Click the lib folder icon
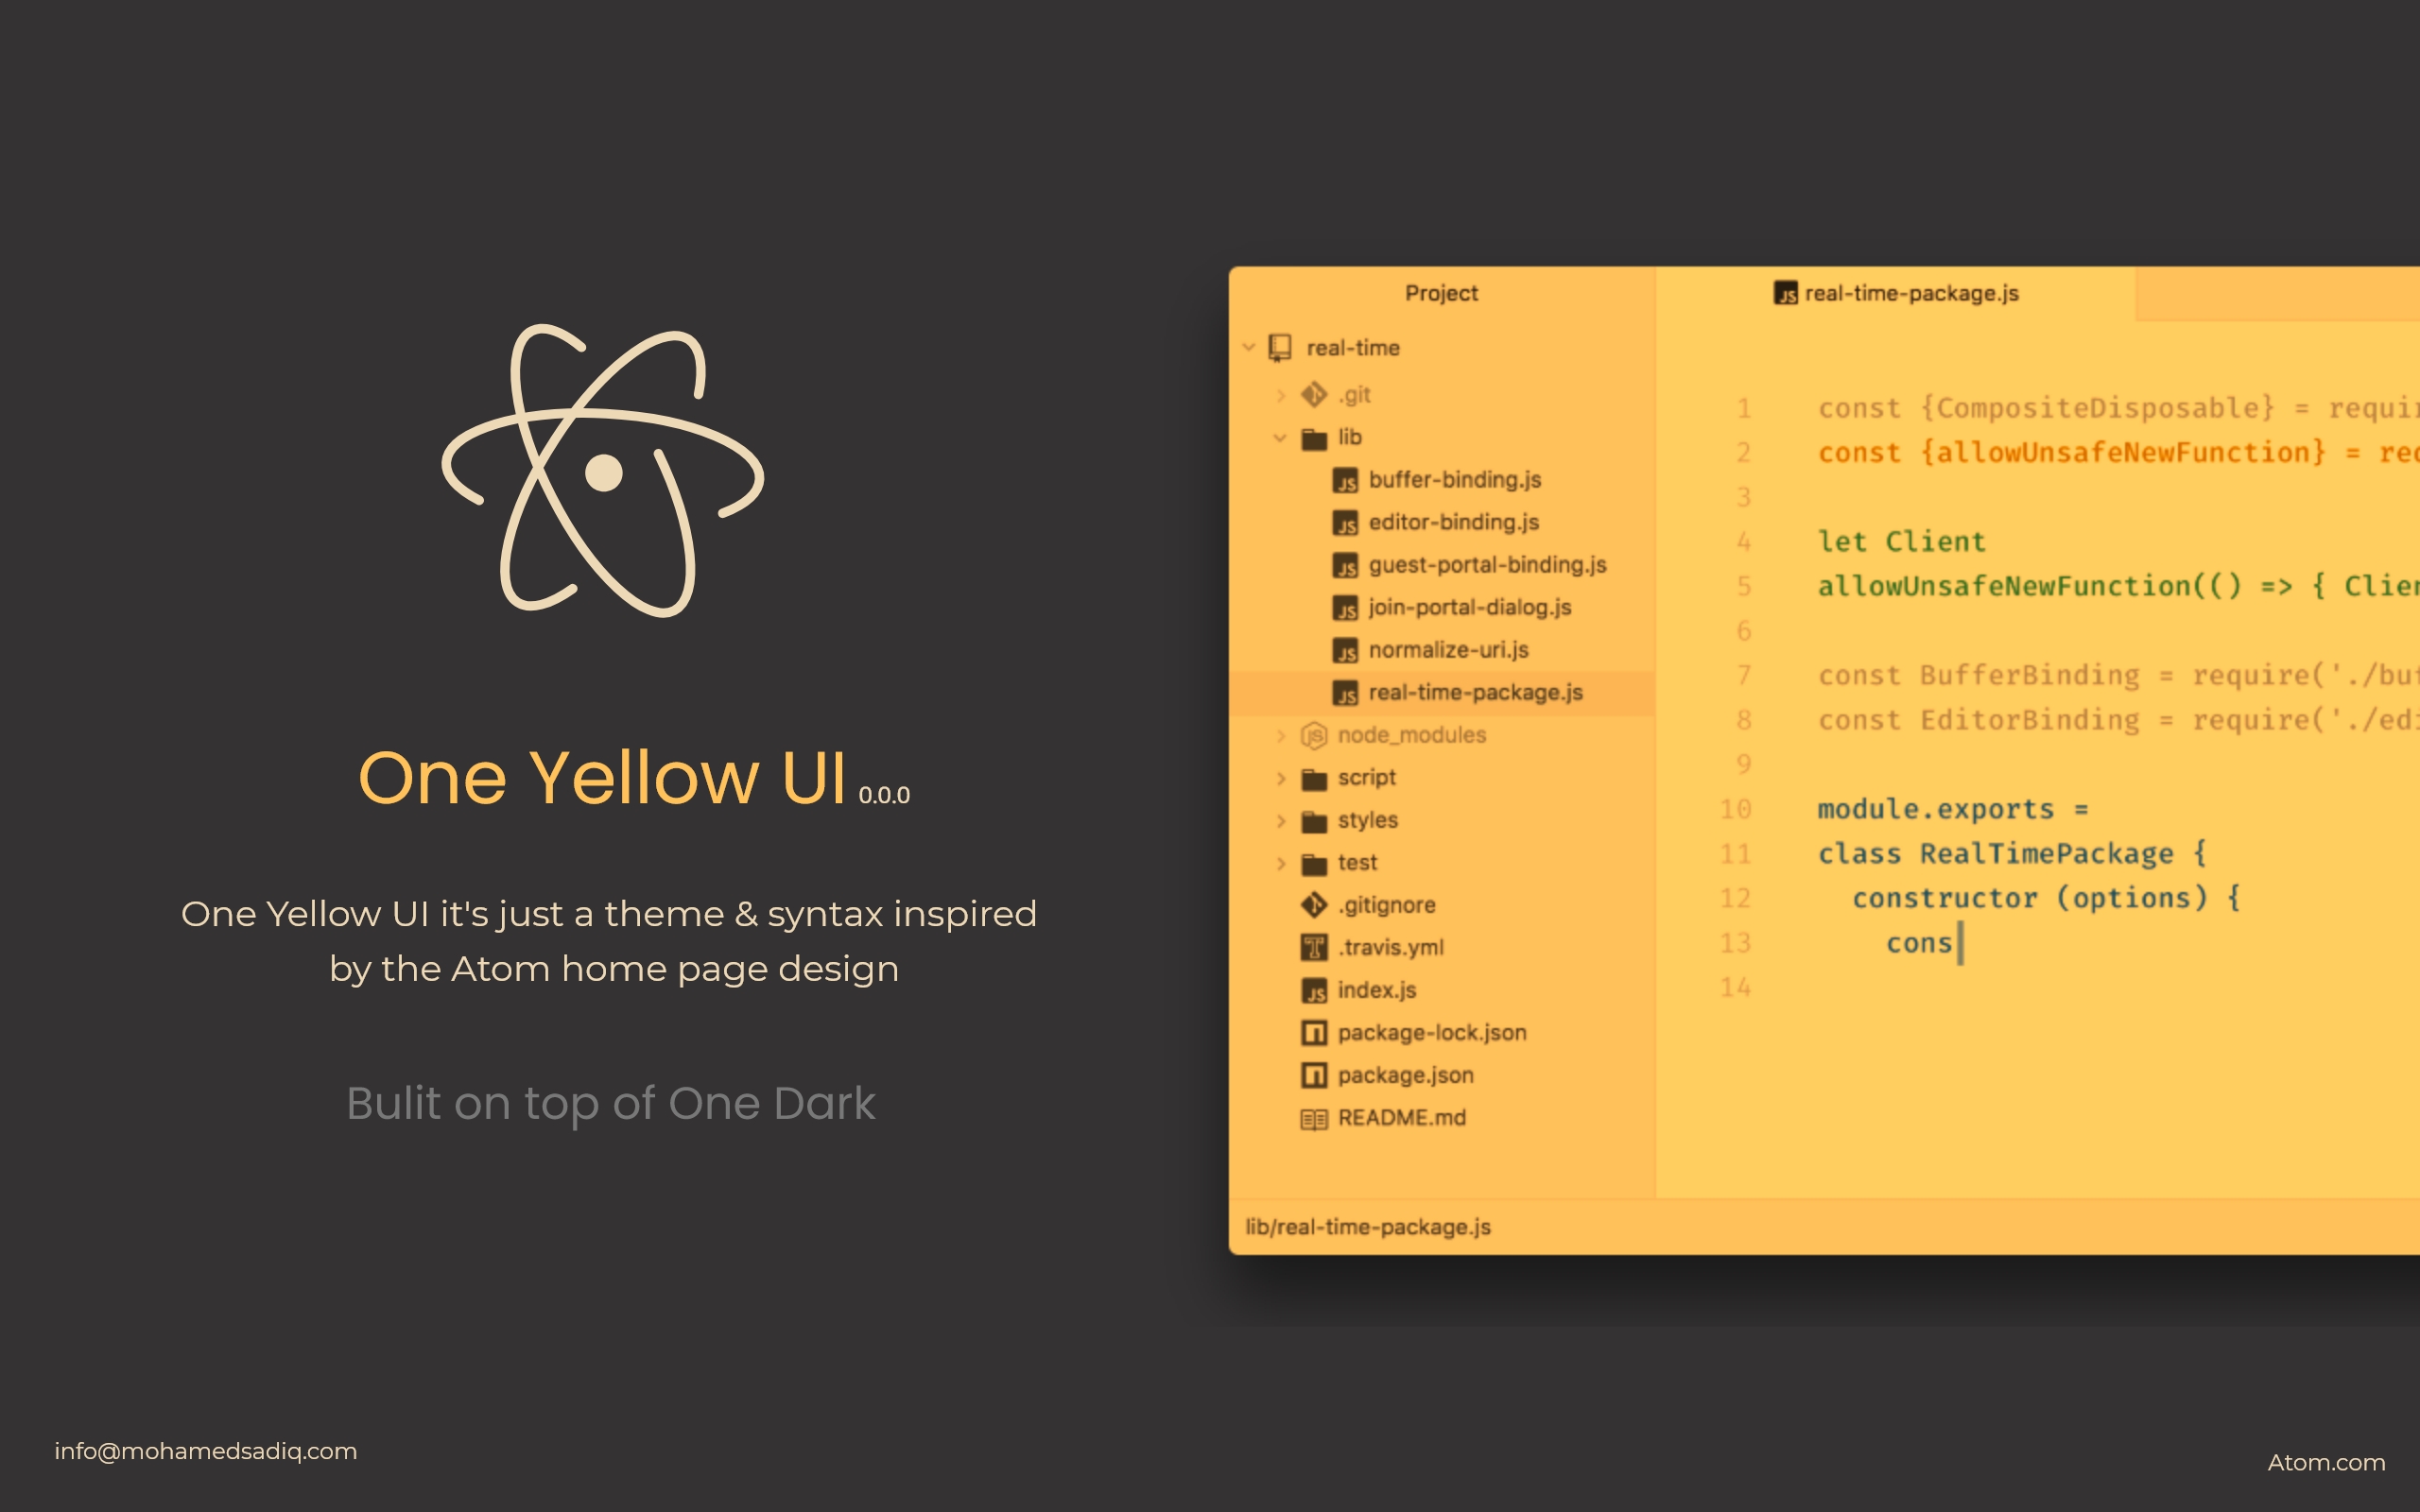The width and height of the screenshot is (2420, 1512). pyautogui.click(x=1314, y=438)
